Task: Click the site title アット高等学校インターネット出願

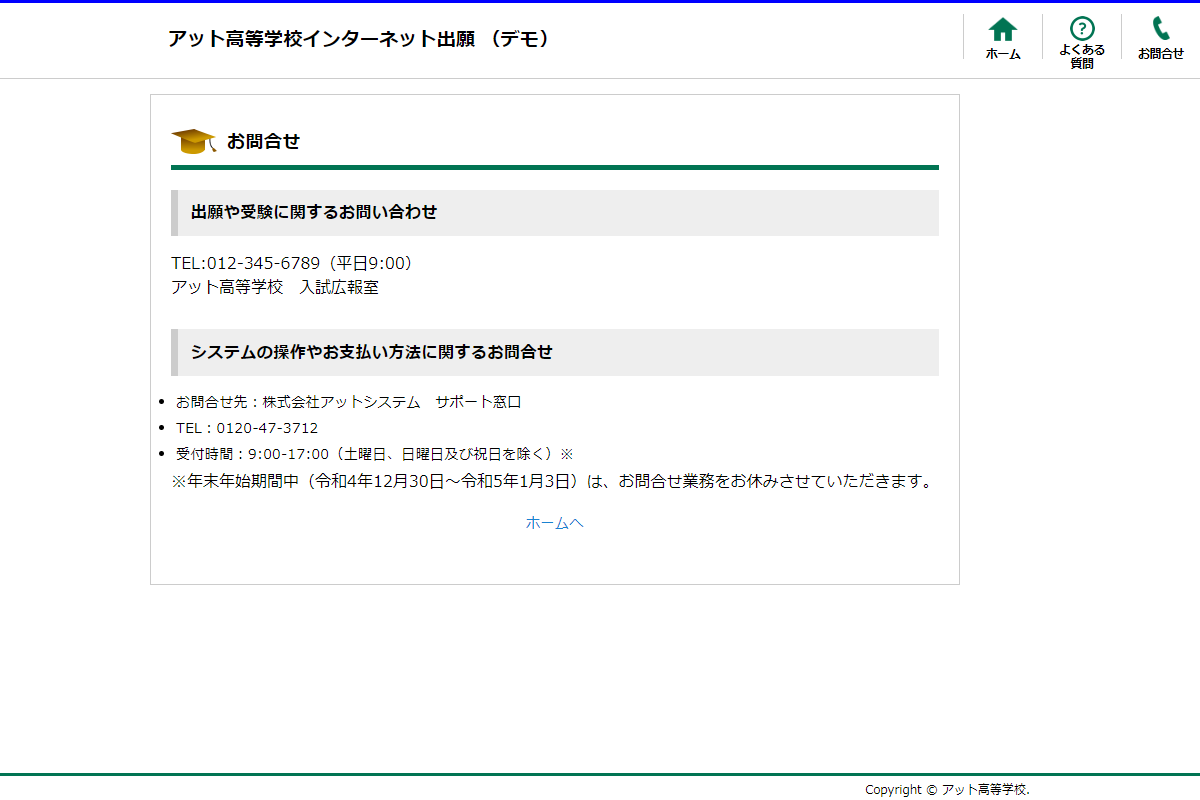Action: tap(358, 39)
